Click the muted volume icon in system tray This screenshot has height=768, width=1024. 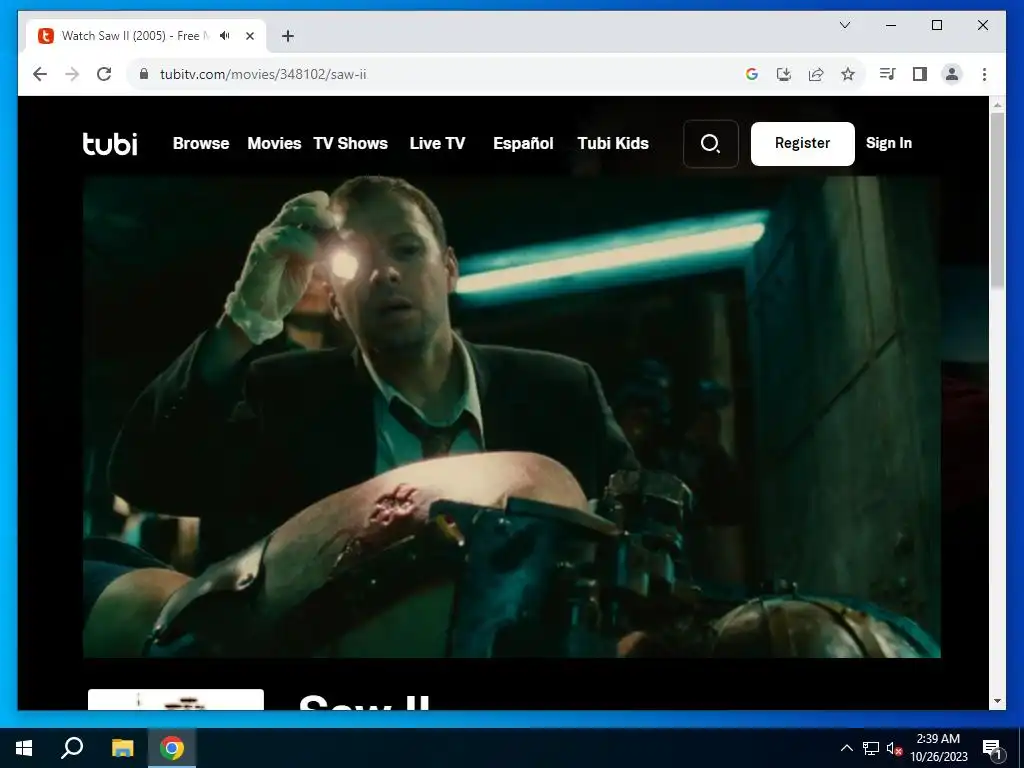[894, 748]
